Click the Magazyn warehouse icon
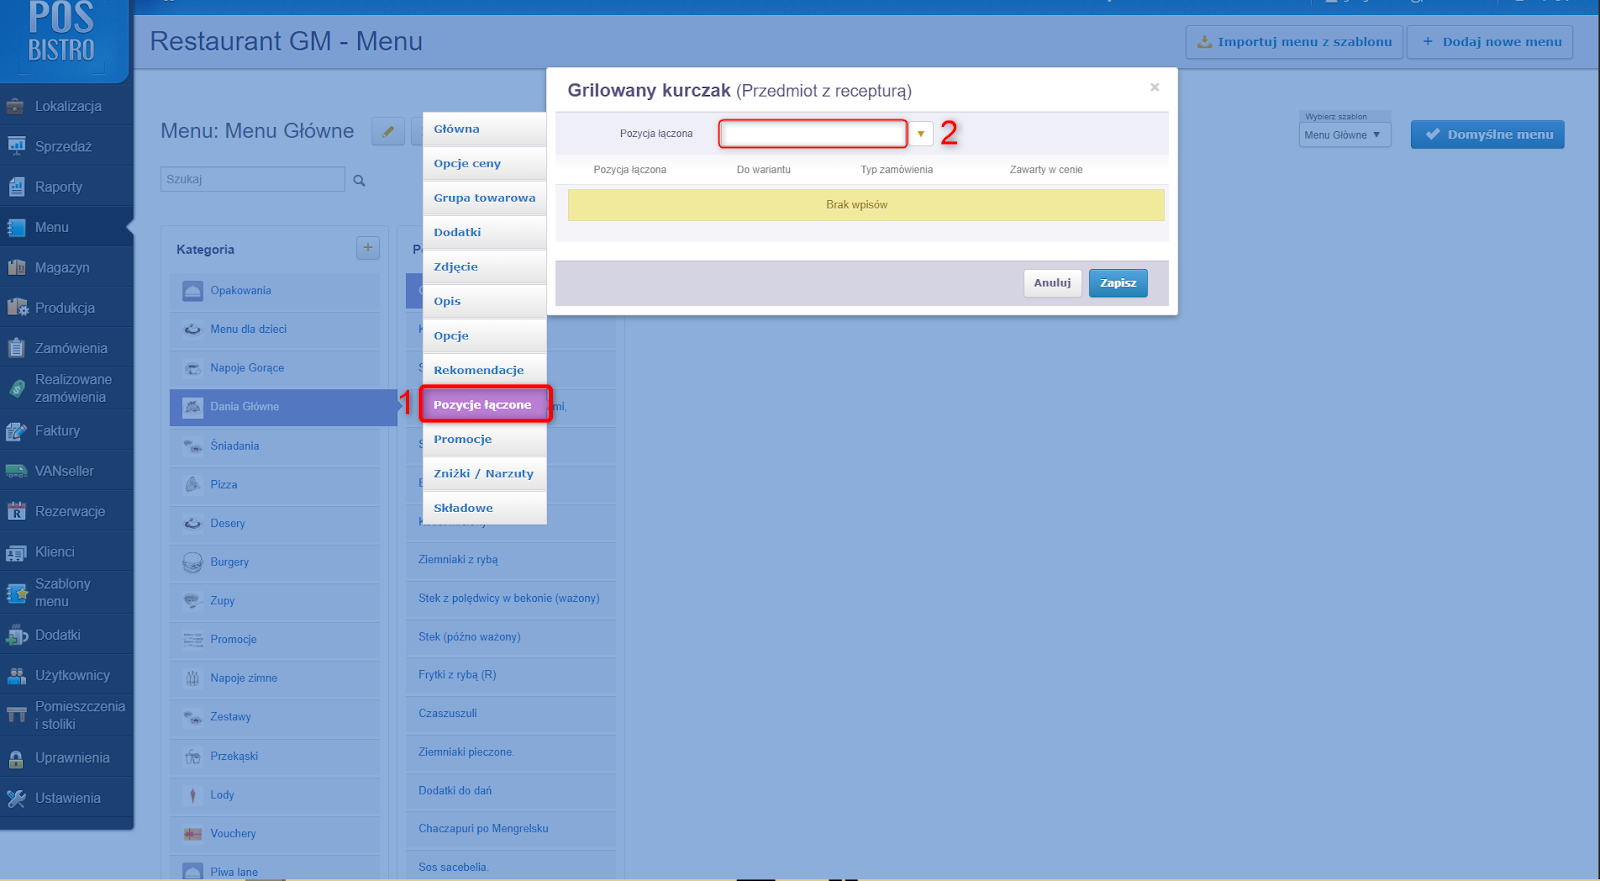The width and height of the screenshot is (1600, 881). click(x=16, y=268)
